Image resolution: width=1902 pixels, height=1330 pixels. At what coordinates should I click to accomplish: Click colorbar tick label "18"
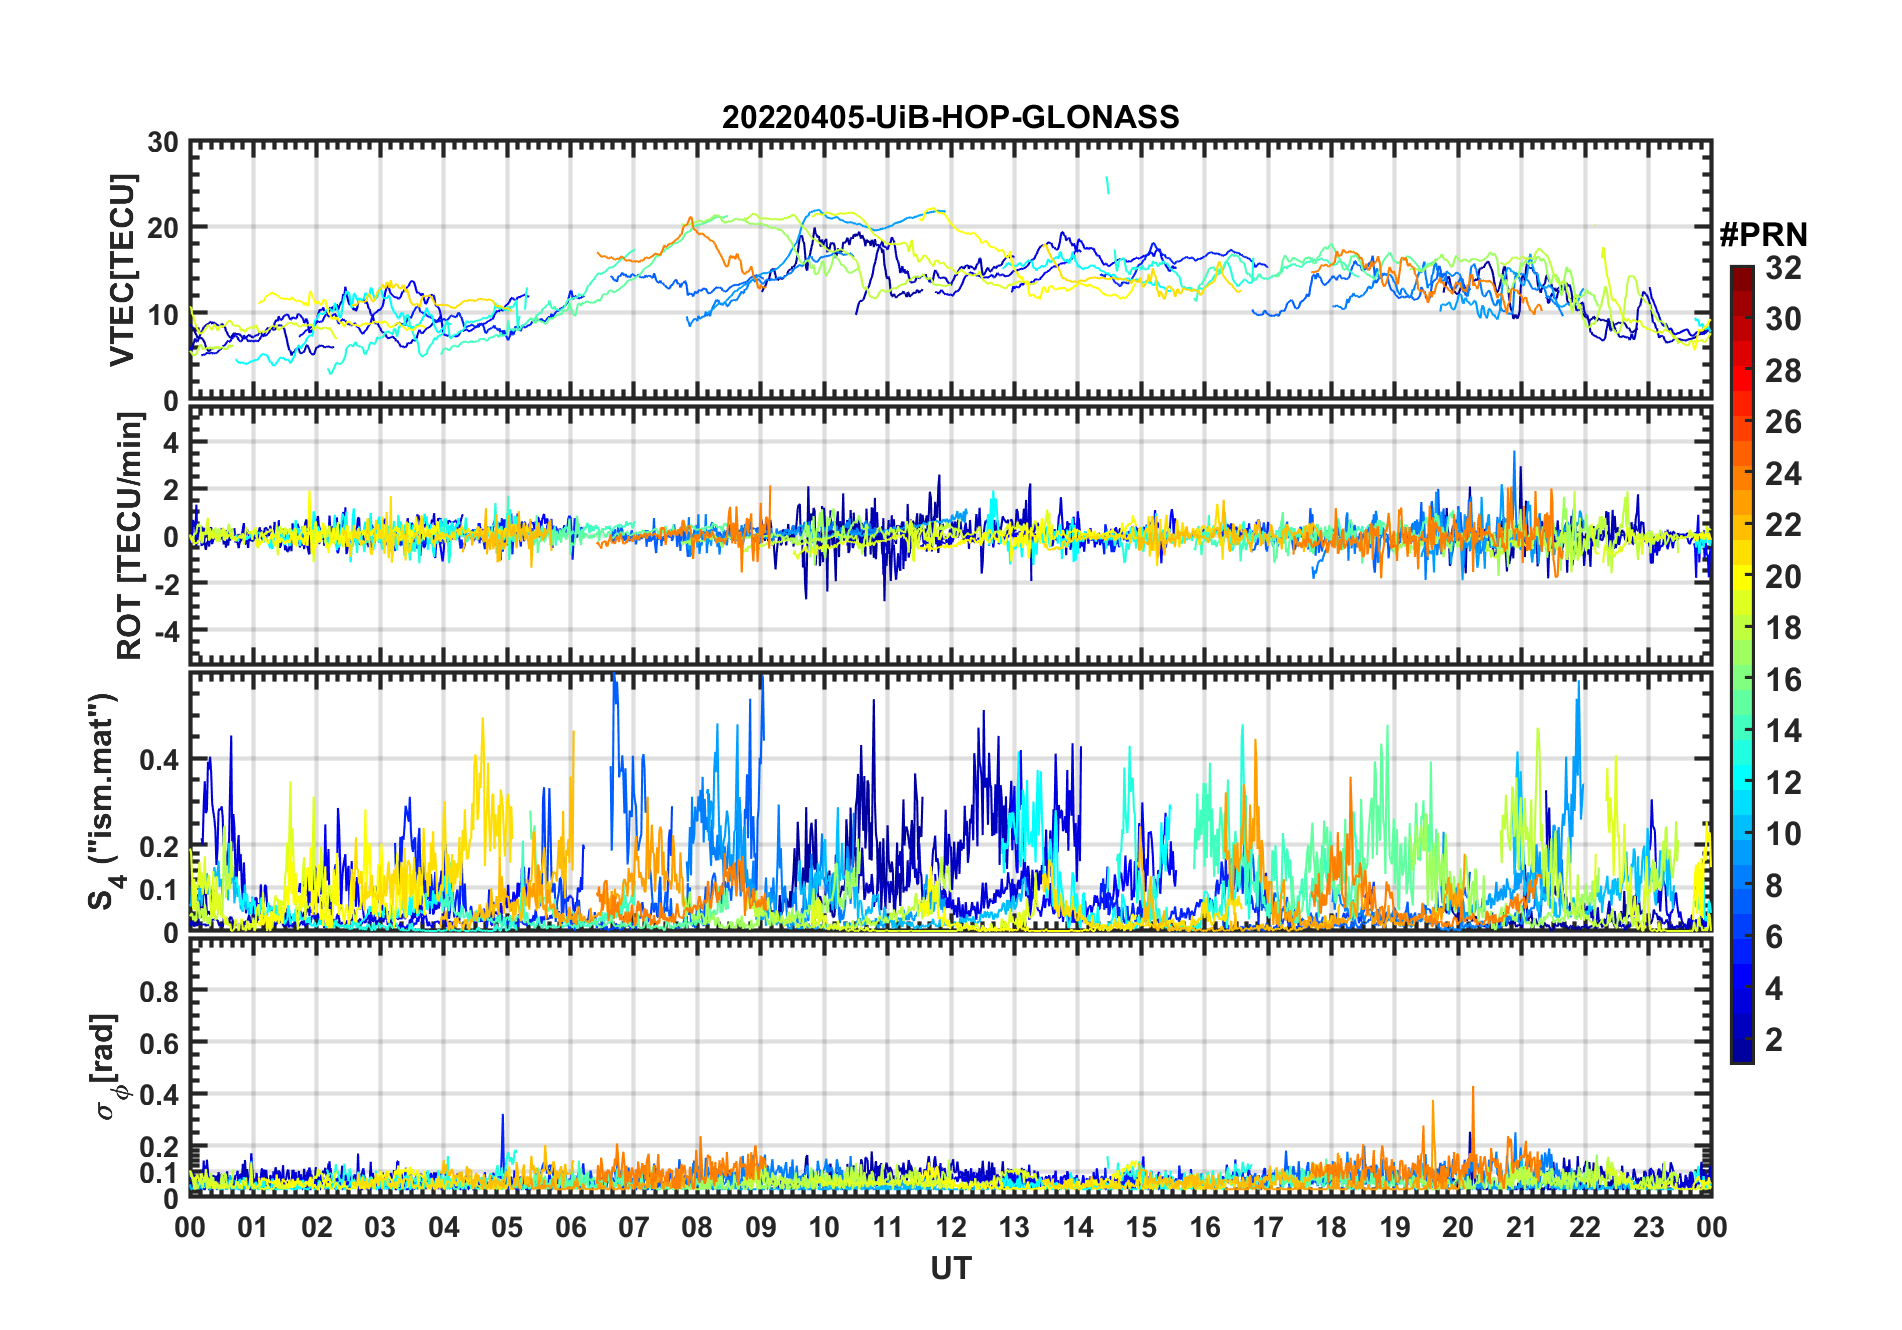[1783, 628]
